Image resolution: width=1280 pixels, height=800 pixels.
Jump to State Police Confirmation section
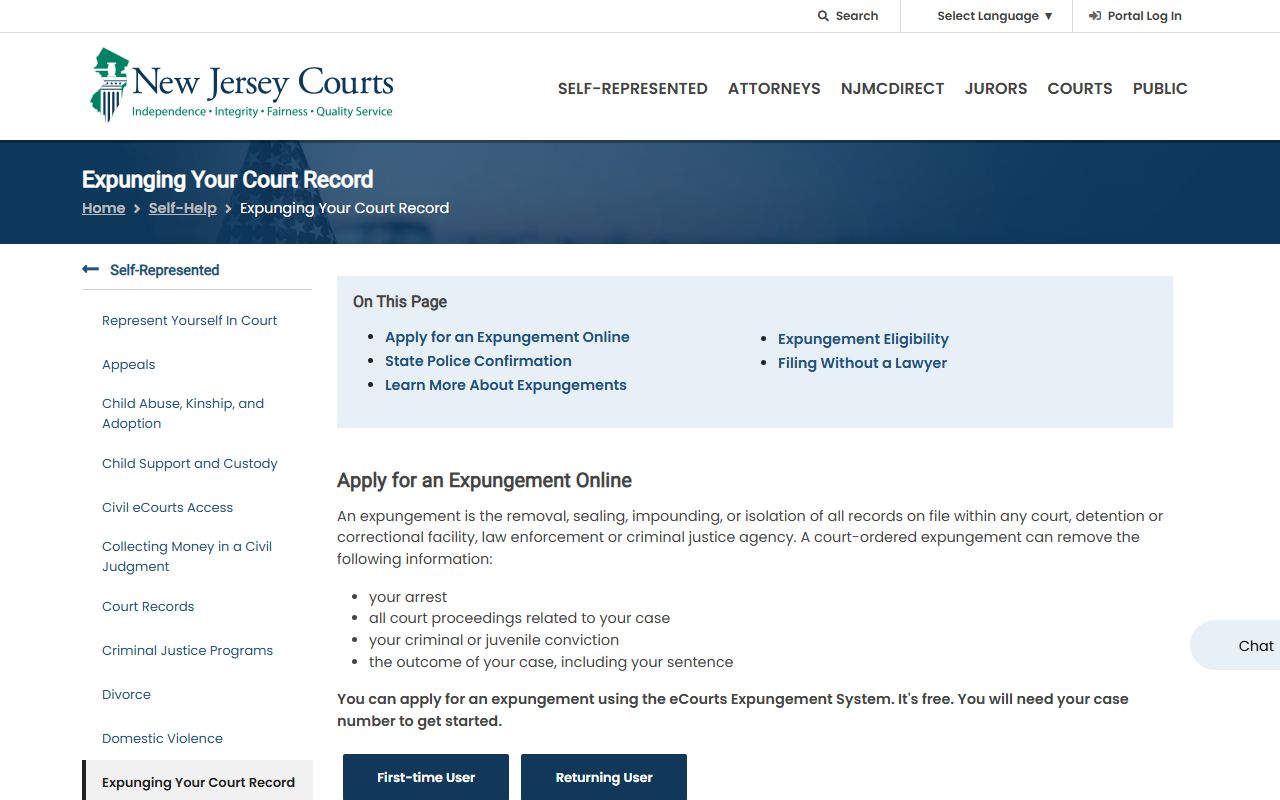pos(478,361)
